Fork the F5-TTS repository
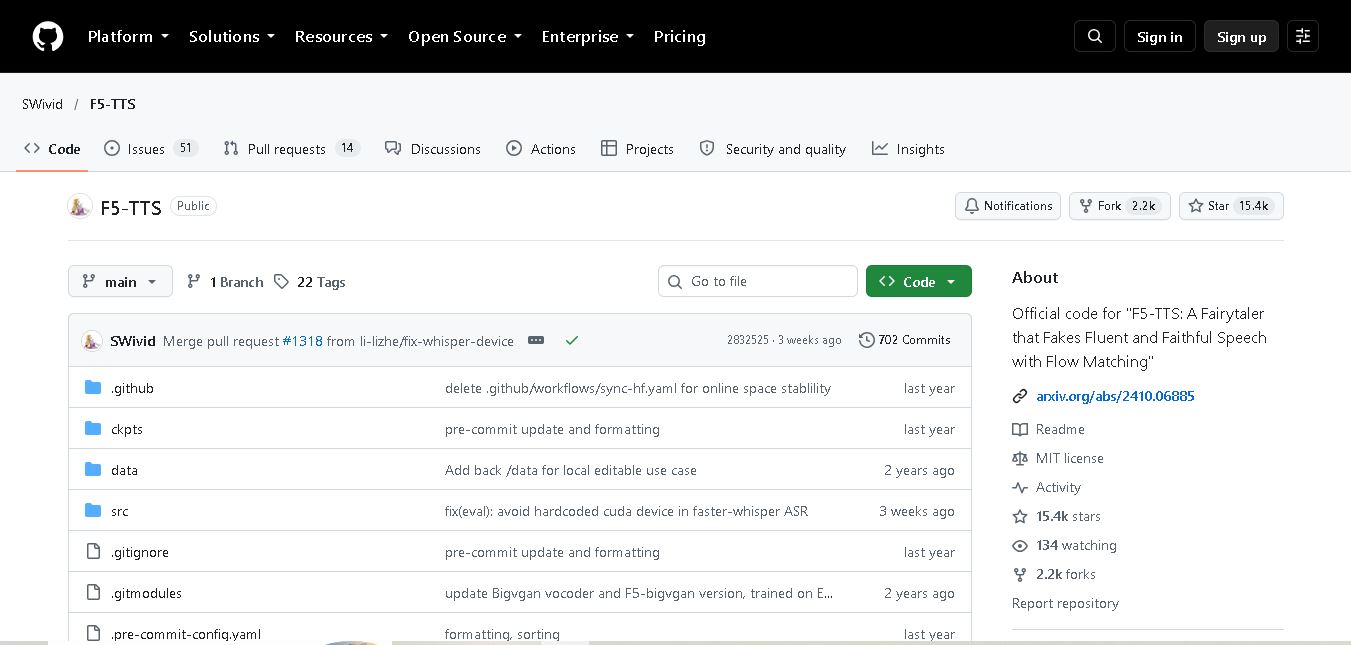The width and height of the screenshot is (1351, 645). 1120,206
